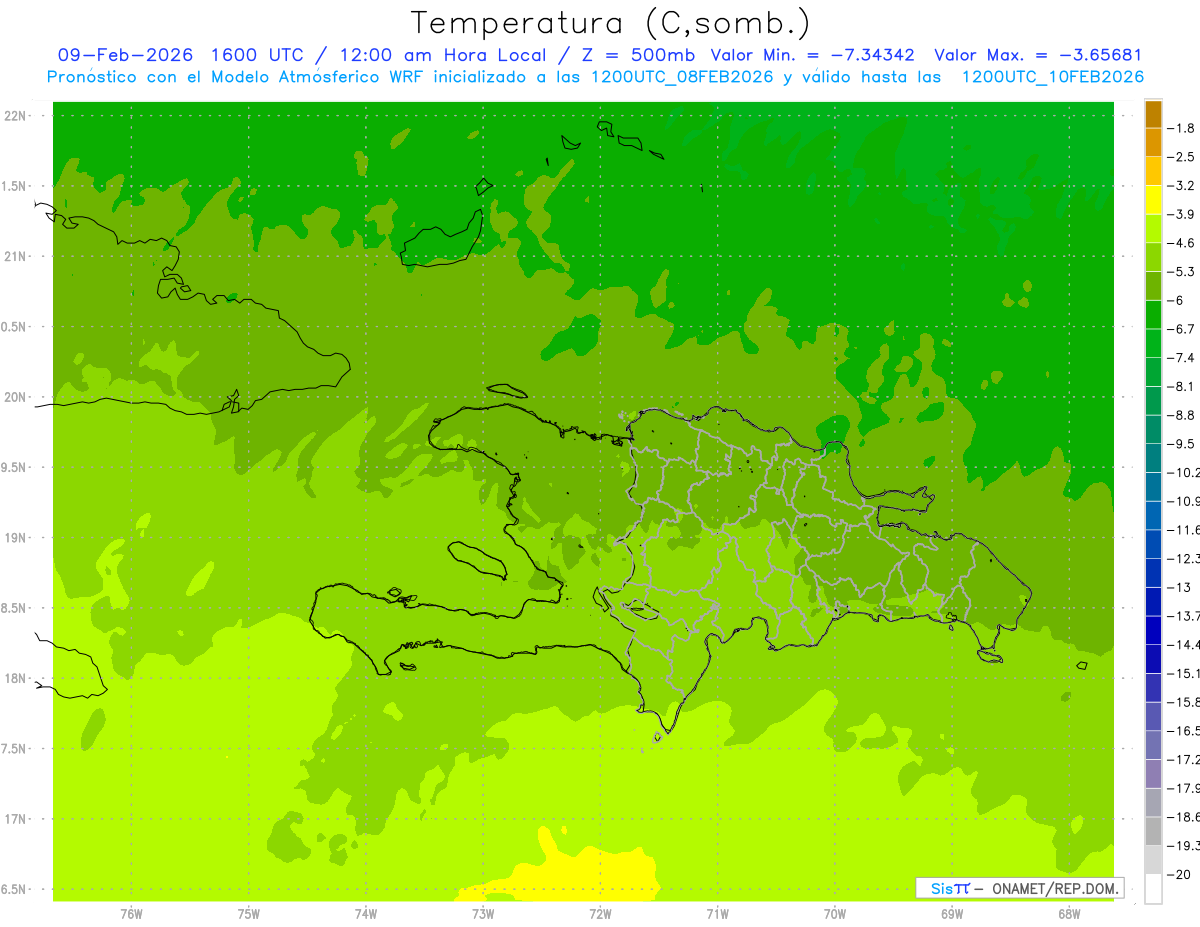
Task: Click the '-19.3' colorbar value
Action: [x=1184, y=845]
